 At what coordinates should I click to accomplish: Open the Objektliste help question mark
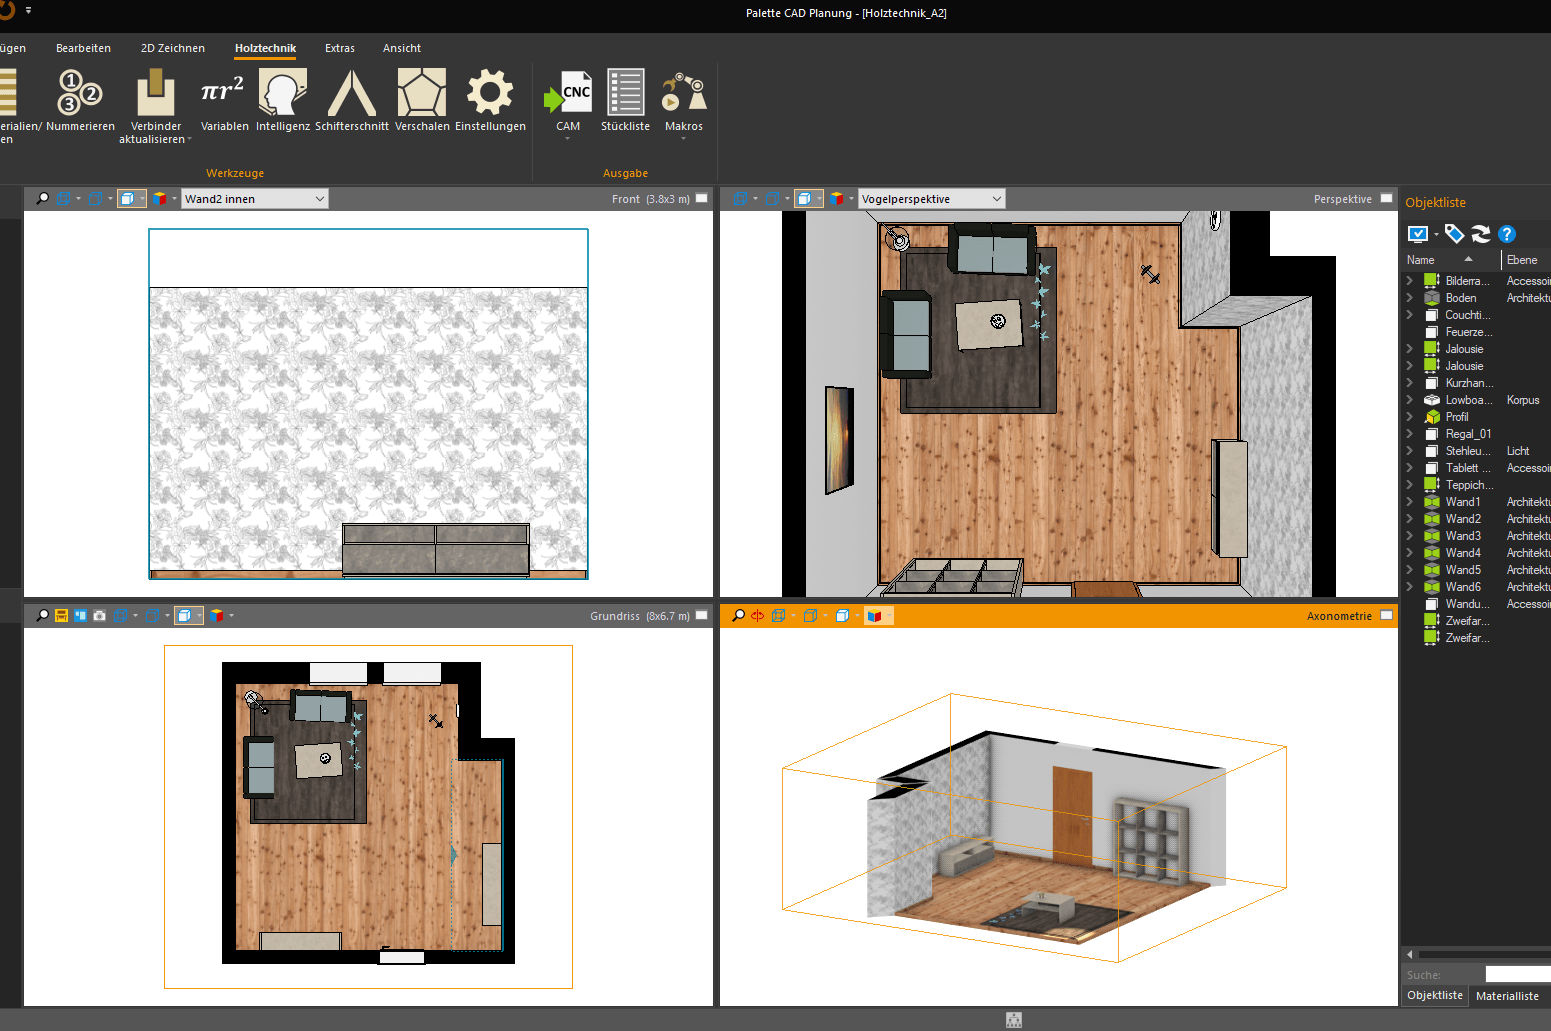1507,234
